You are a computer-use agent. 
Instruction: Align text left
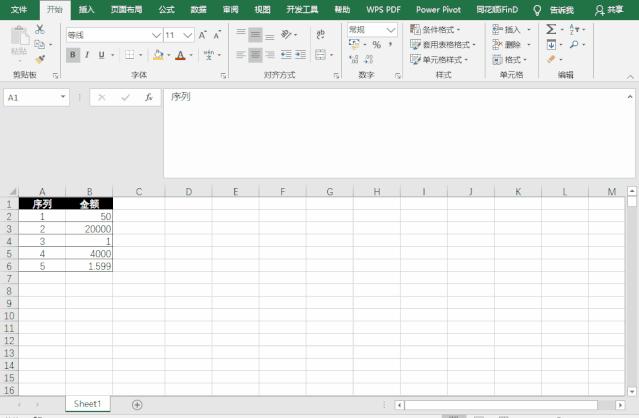241,55
